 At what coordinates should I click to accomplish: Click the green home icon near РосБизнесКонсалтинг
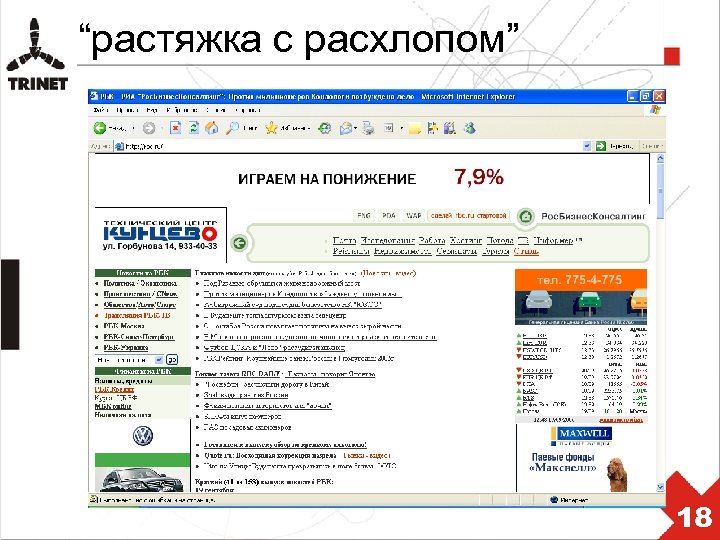coord(525,216)
